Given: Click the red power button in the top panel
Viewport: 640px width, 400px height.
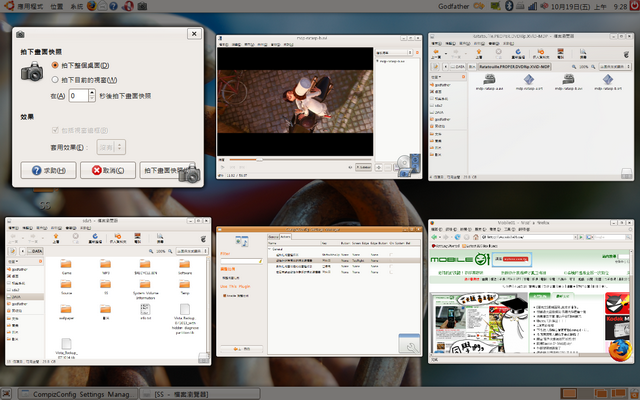Looking at the screenshot, I should point(635,5).
